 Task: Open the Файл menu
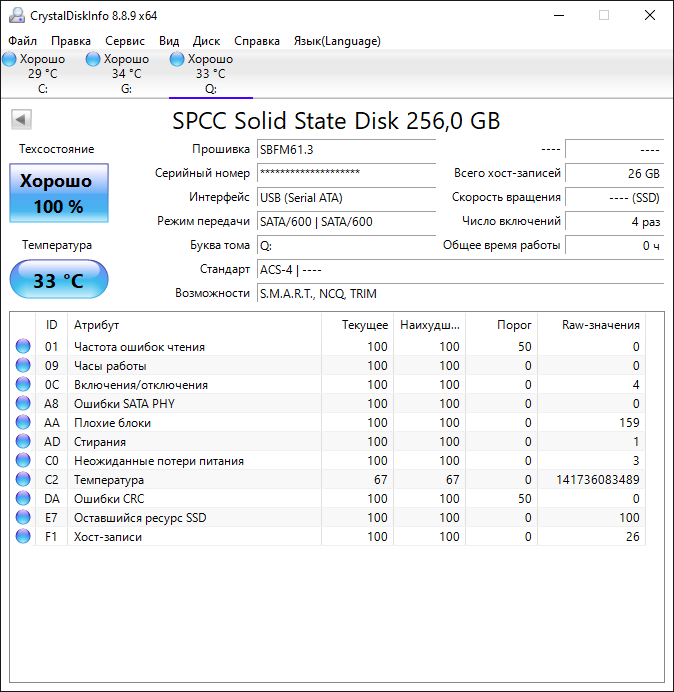(22, 41)
